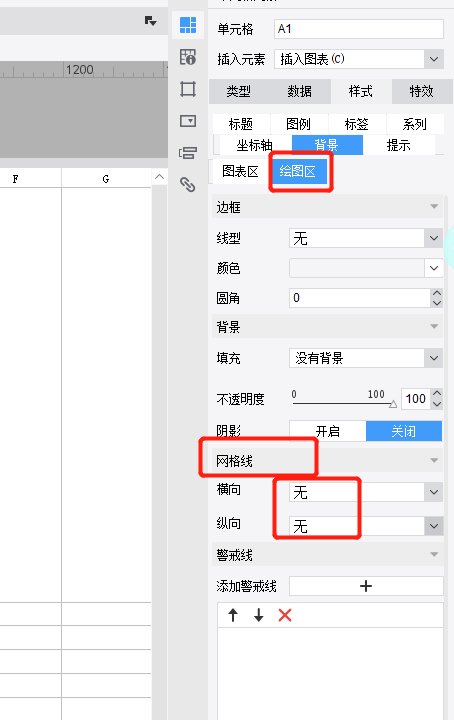Open the hyperlink panel icon
Viewport: 454px width, 720px height.
187,184
